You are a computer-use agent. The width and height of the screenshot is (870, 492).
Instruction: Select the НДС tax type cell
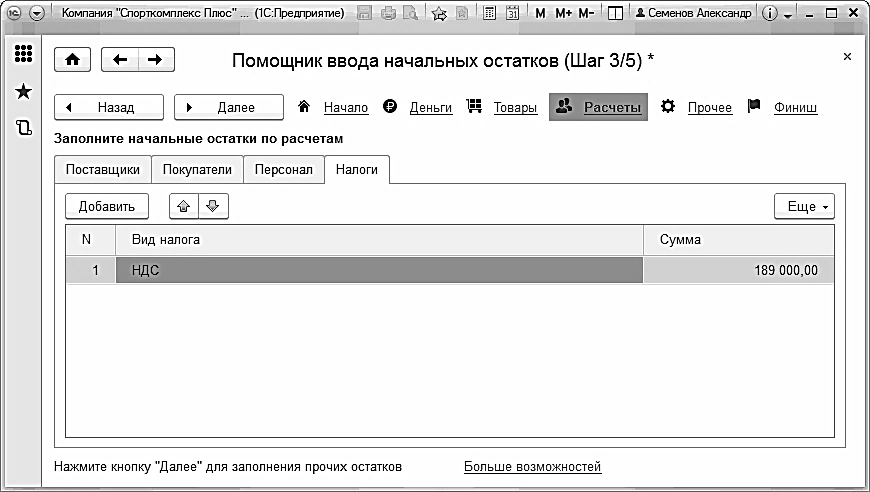380,270
